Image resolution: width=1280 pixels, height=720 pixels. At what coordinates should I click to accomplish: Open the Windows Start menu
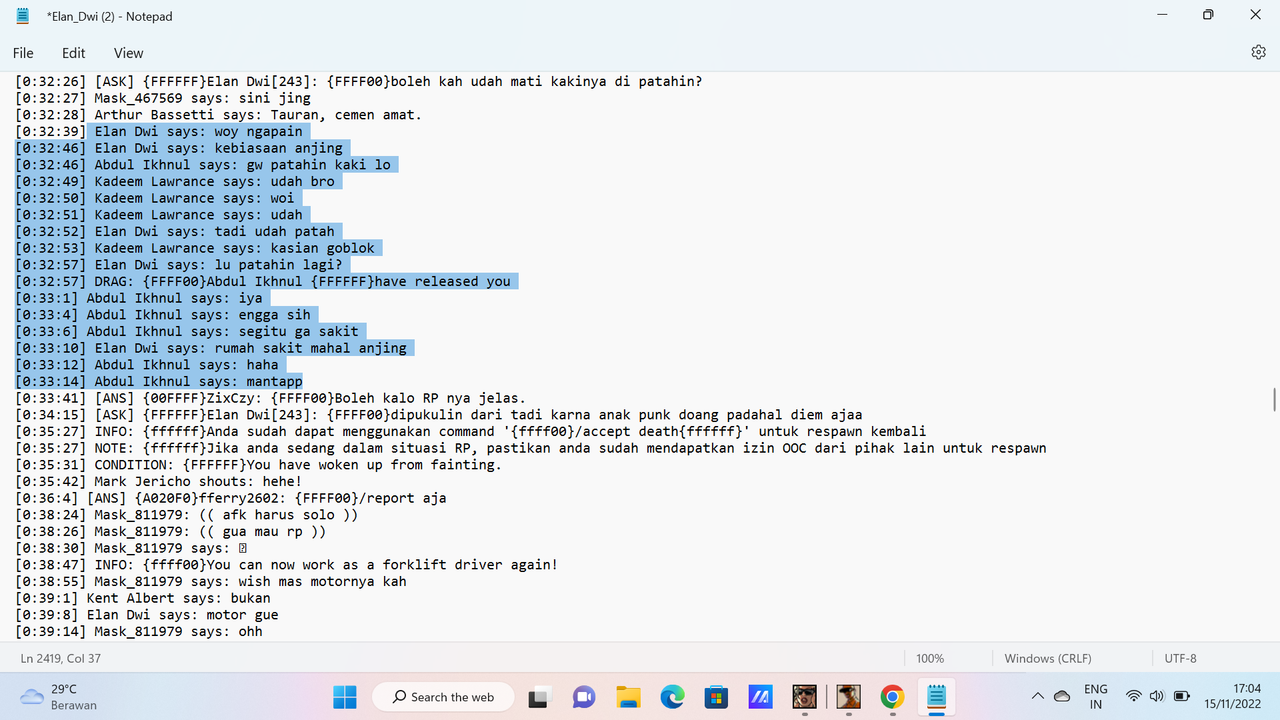(344, 696)
